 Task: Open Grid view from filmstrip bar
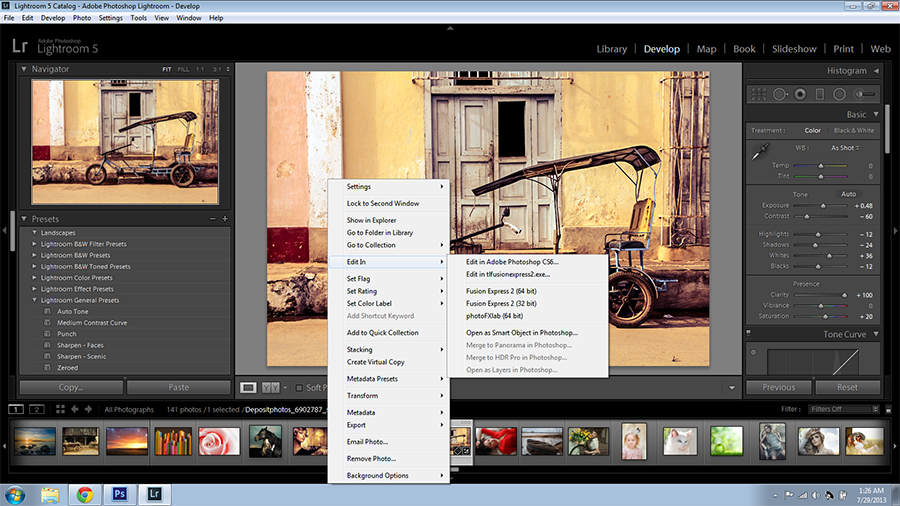point(60,409)
